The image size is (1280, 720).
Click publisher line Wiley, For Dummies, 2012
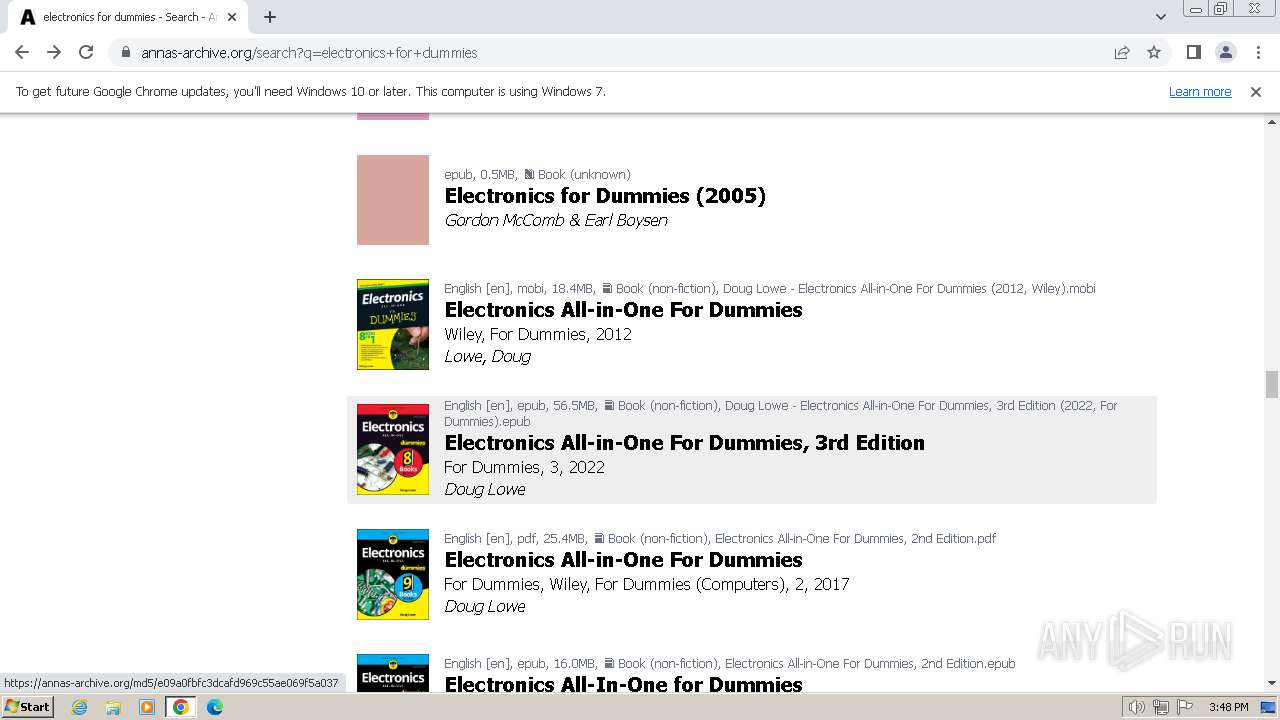538,334
